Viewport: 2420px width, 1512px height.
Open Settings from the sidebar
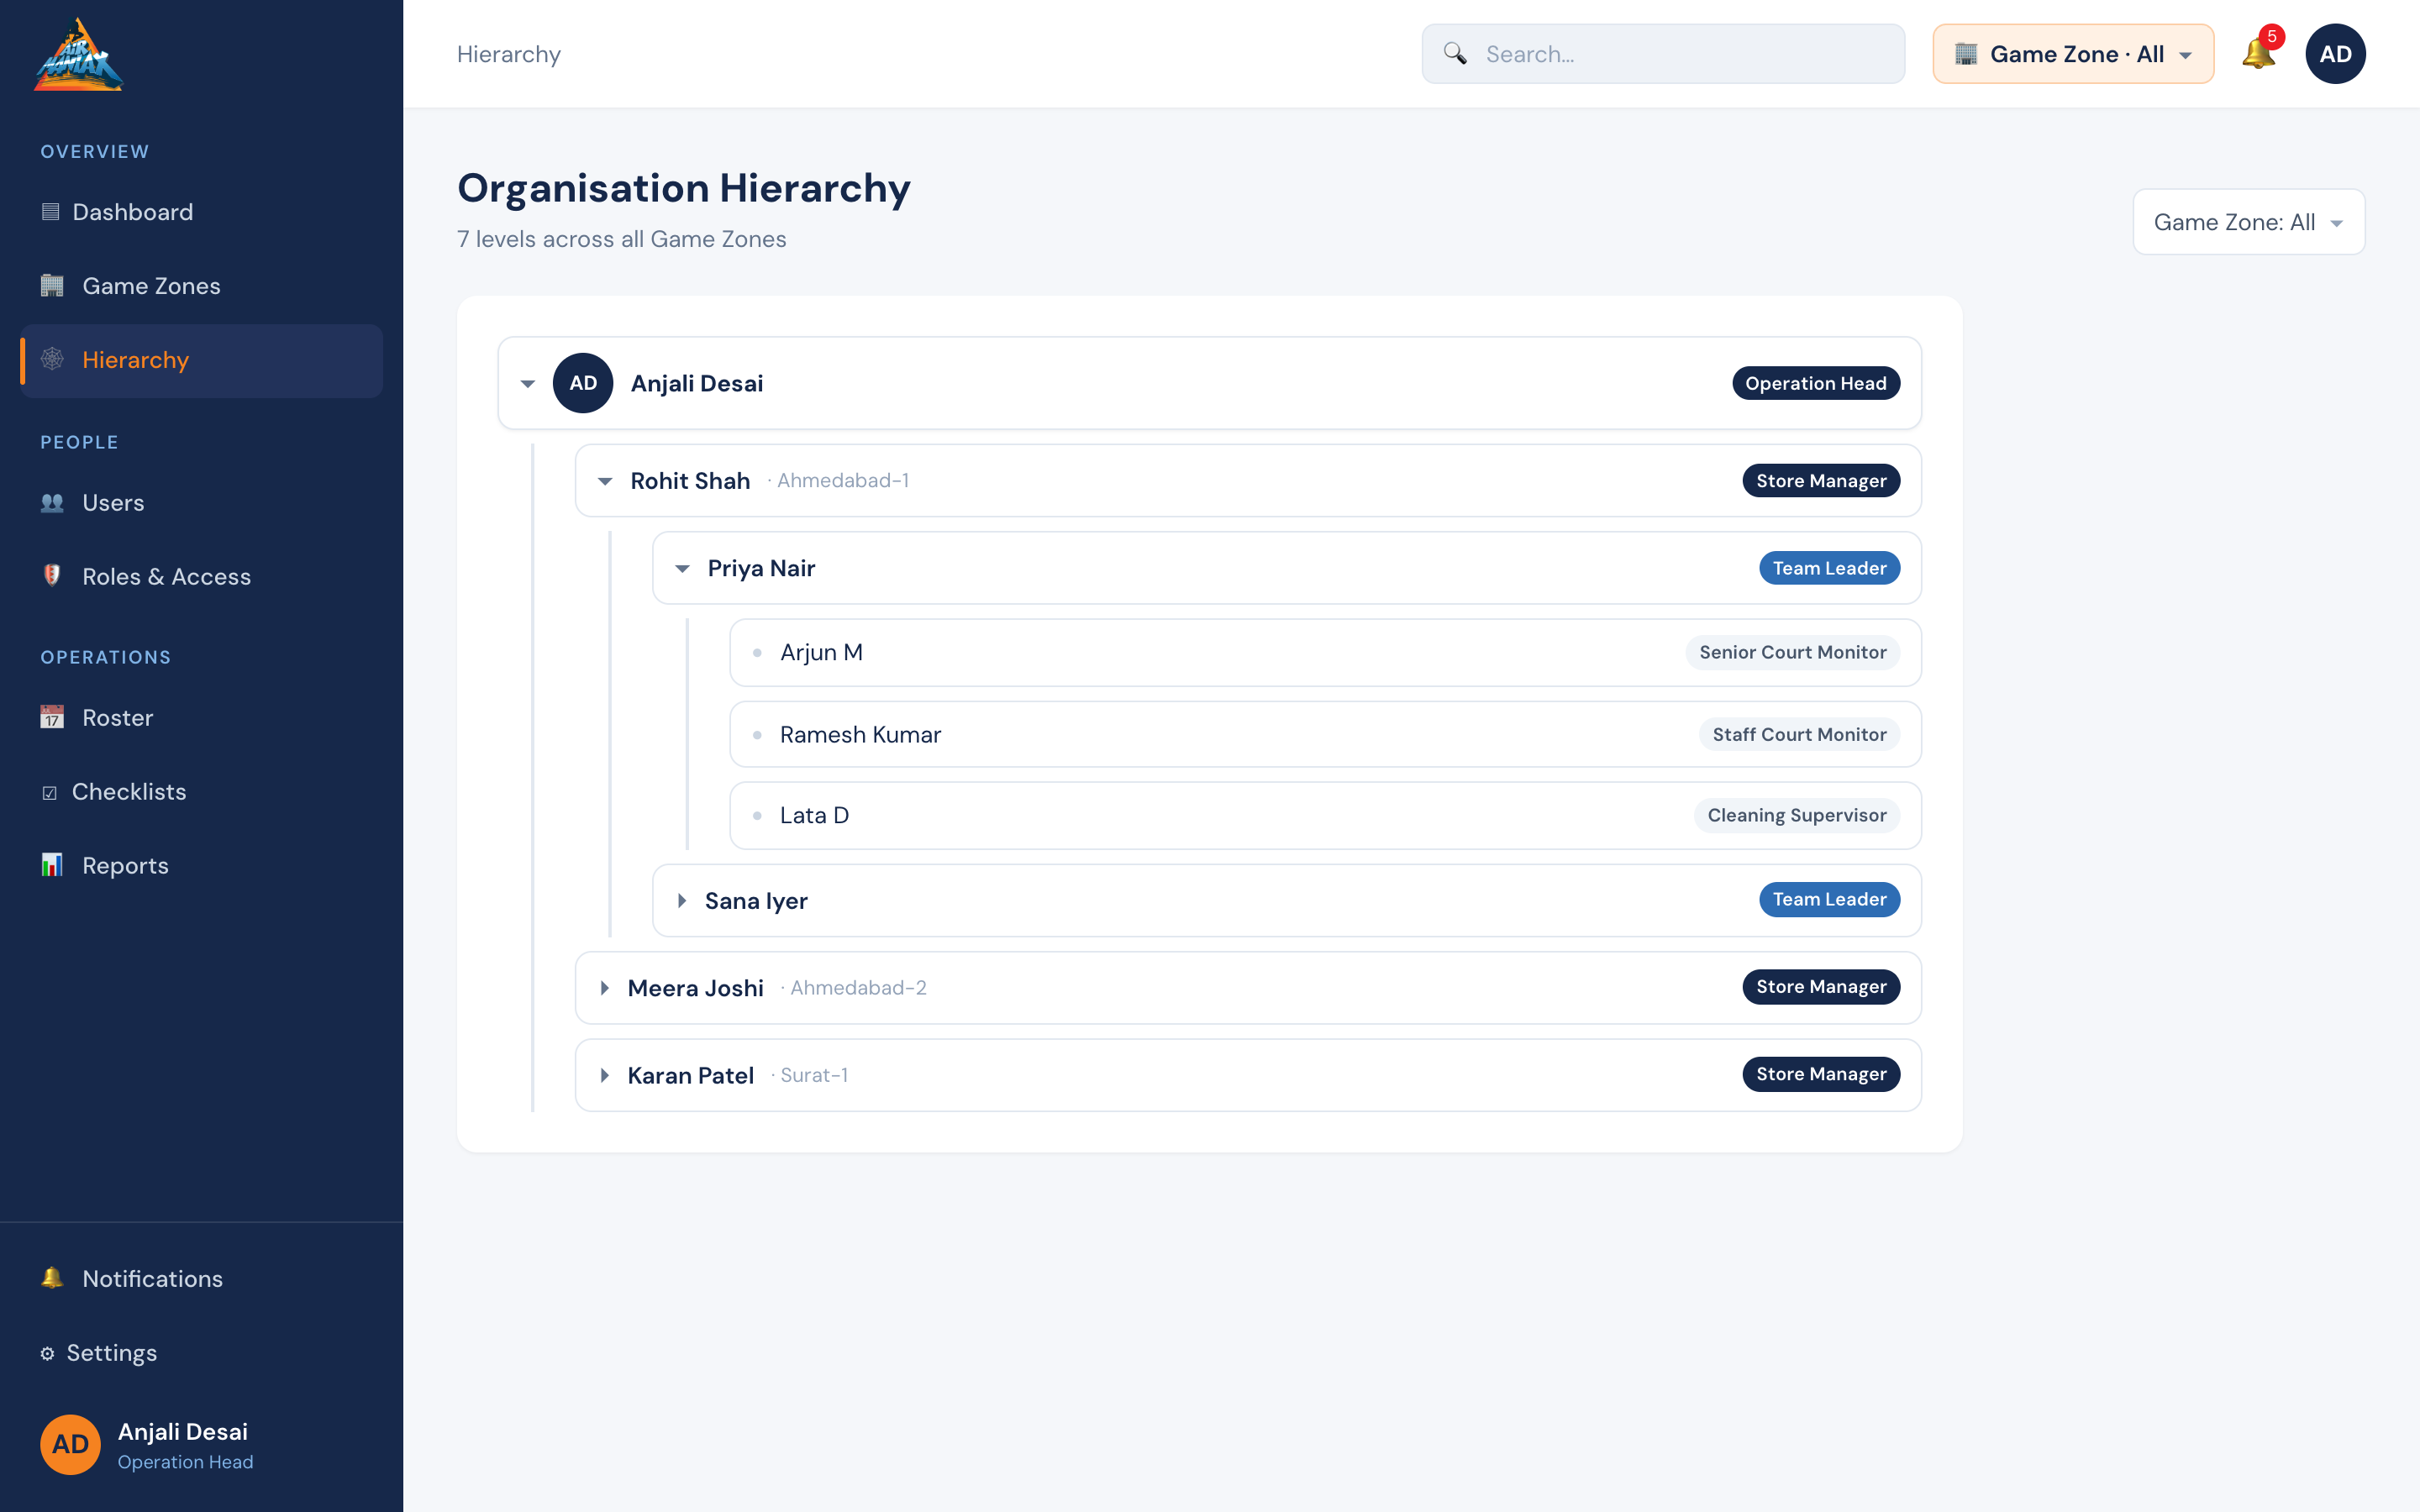201,1353
